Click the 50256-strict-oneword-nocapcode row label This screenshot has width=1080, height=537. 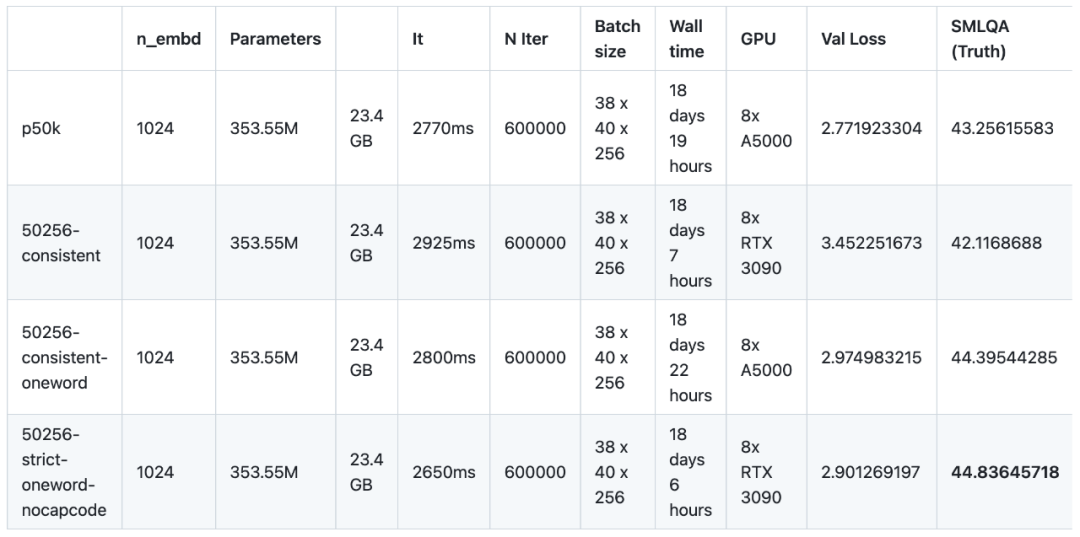[x=64, y=472]
